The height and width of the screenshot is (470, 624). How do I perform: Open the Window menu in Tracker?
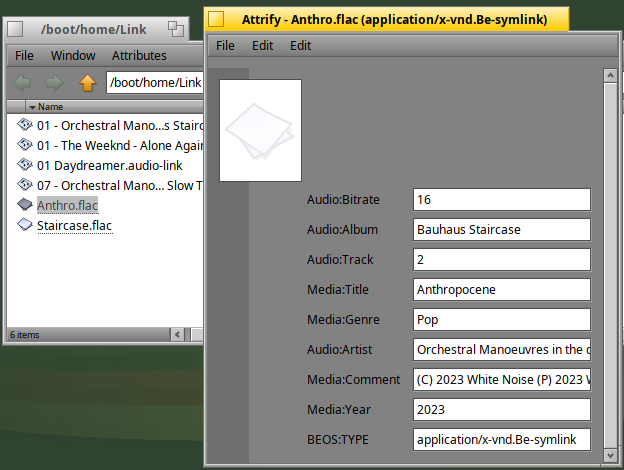point(73,55)
